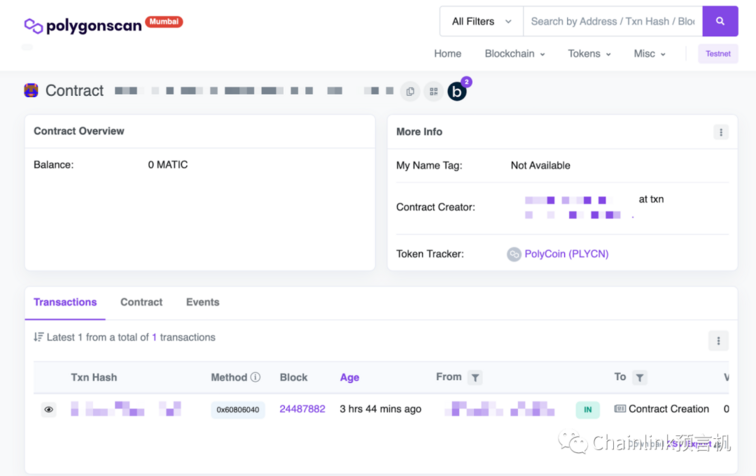Copy contract address with the copy icon
Image resolution: width=756 pixels, height=476 pixels.
410,91
